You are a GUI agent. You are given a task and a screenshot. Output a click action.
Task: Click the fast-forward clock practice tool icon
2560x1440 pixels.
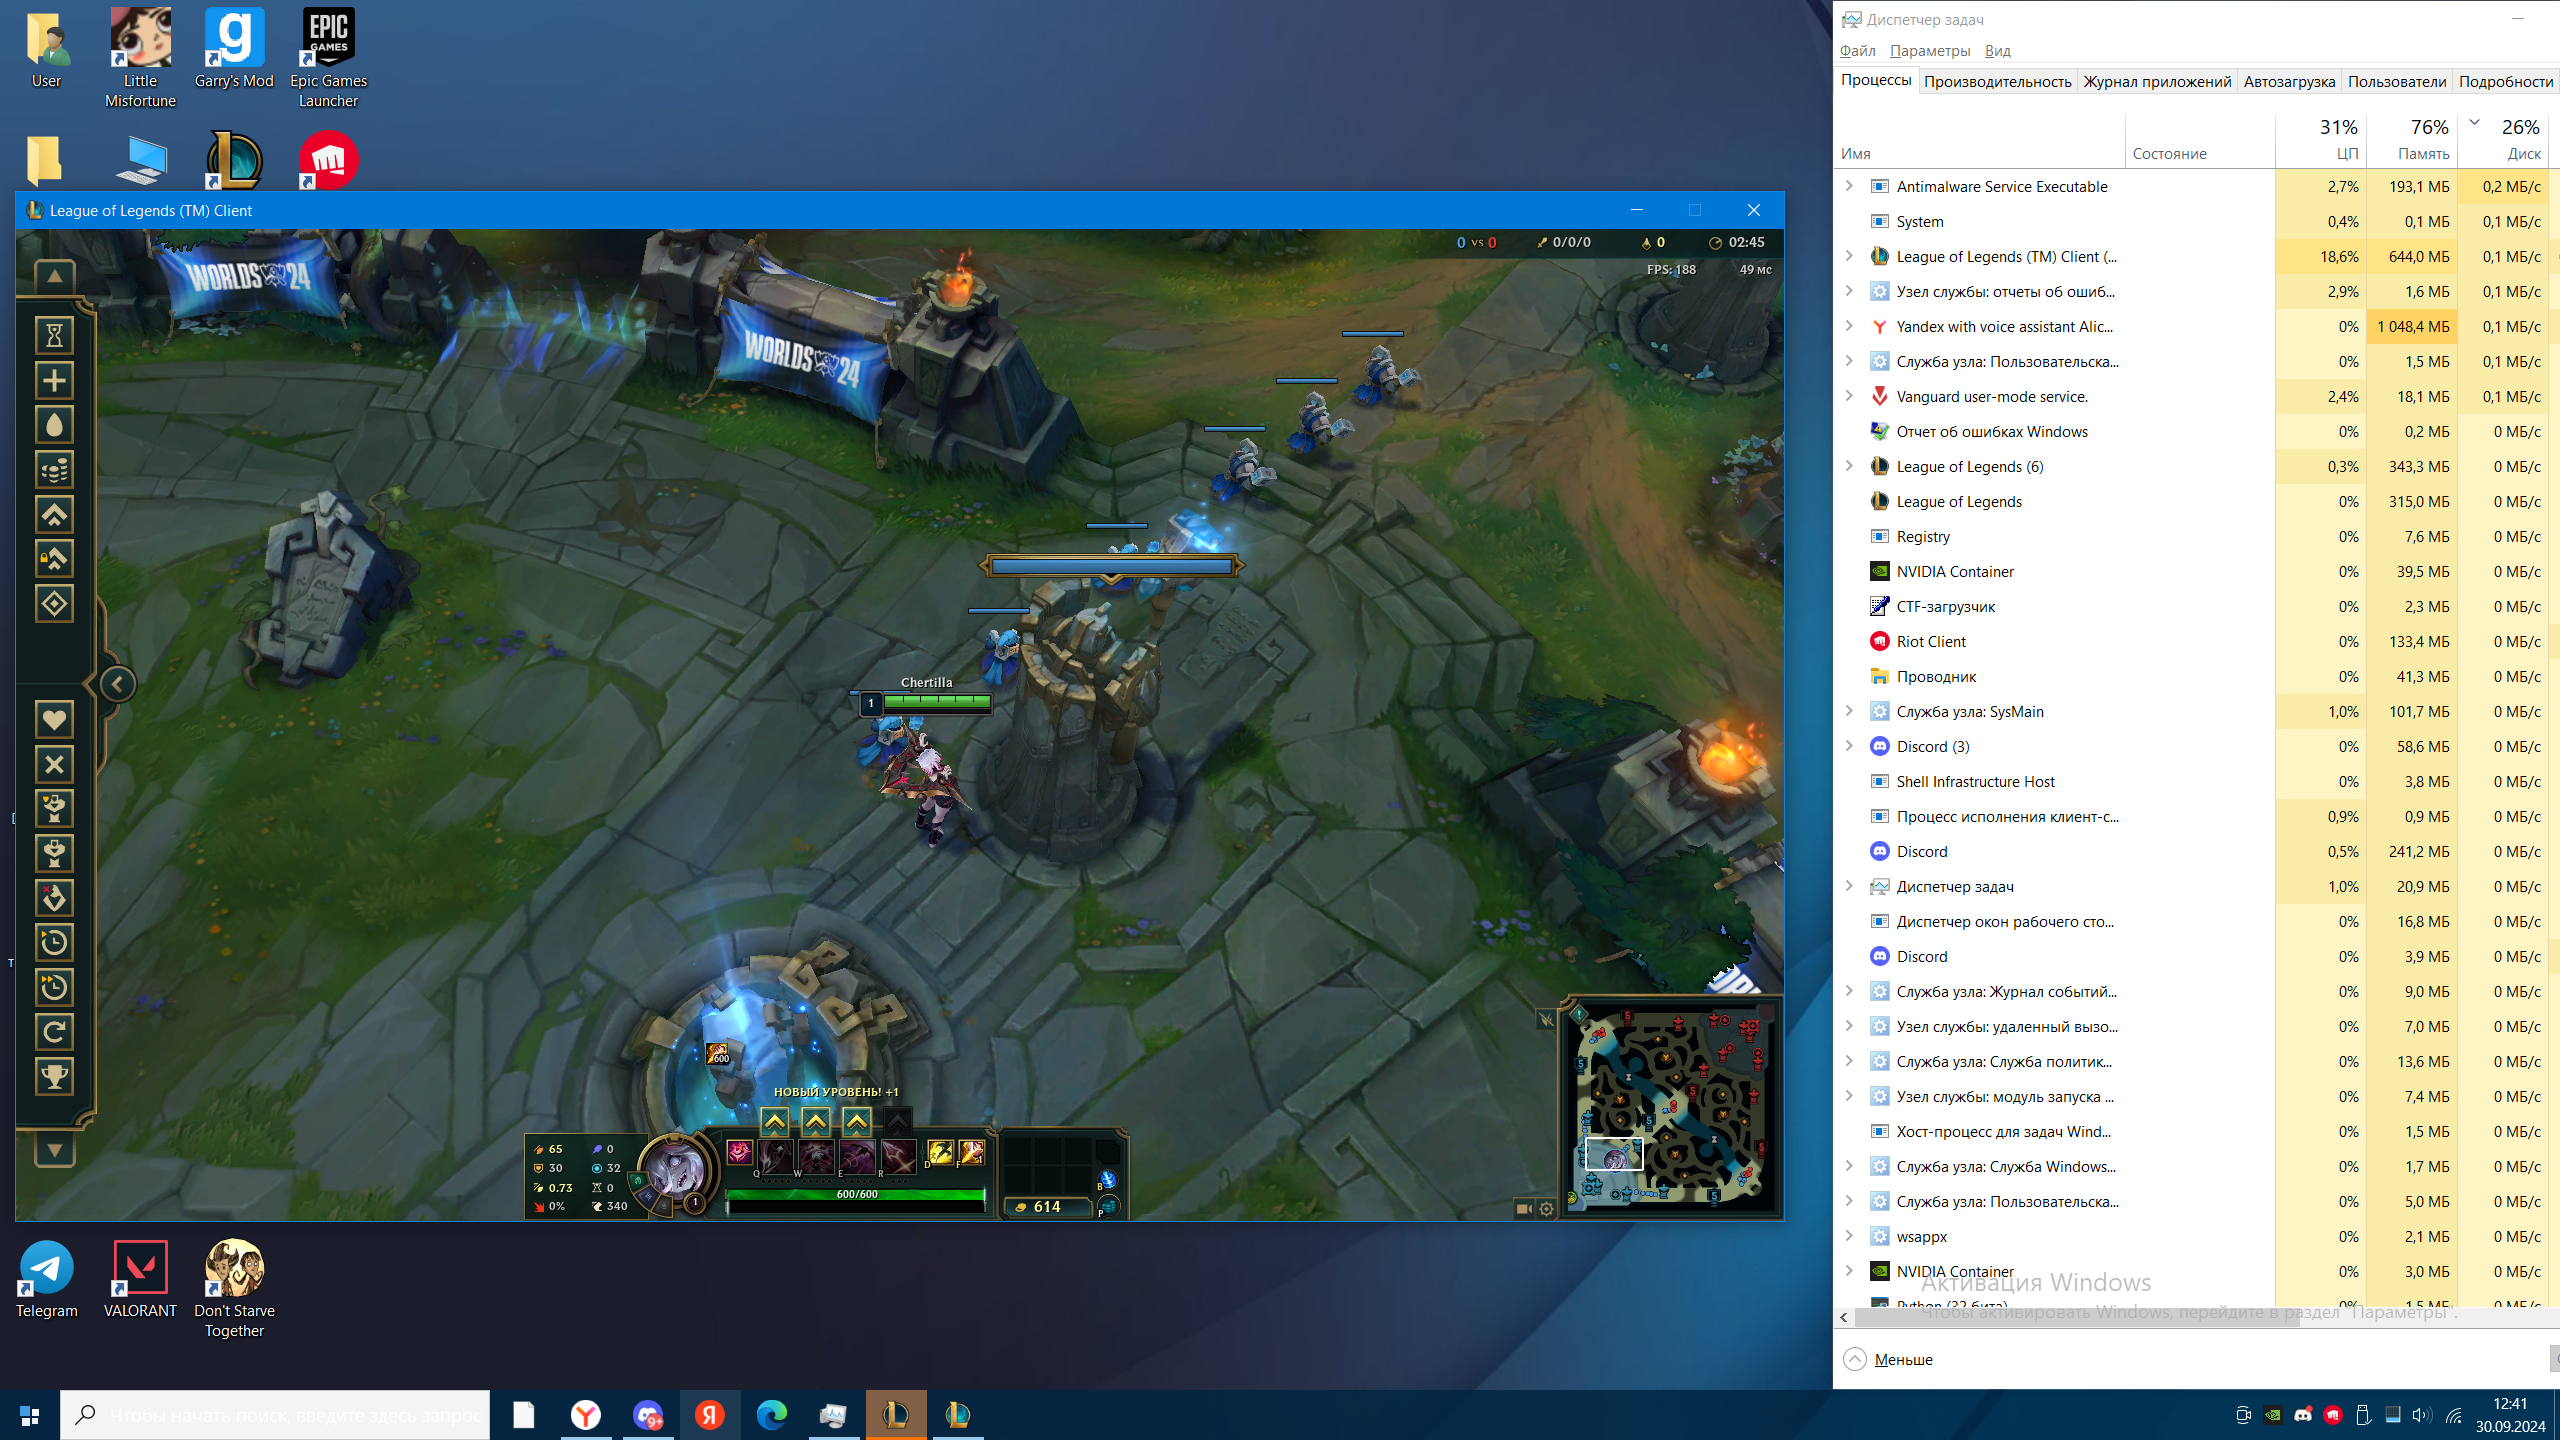click(x=55, y=987)
